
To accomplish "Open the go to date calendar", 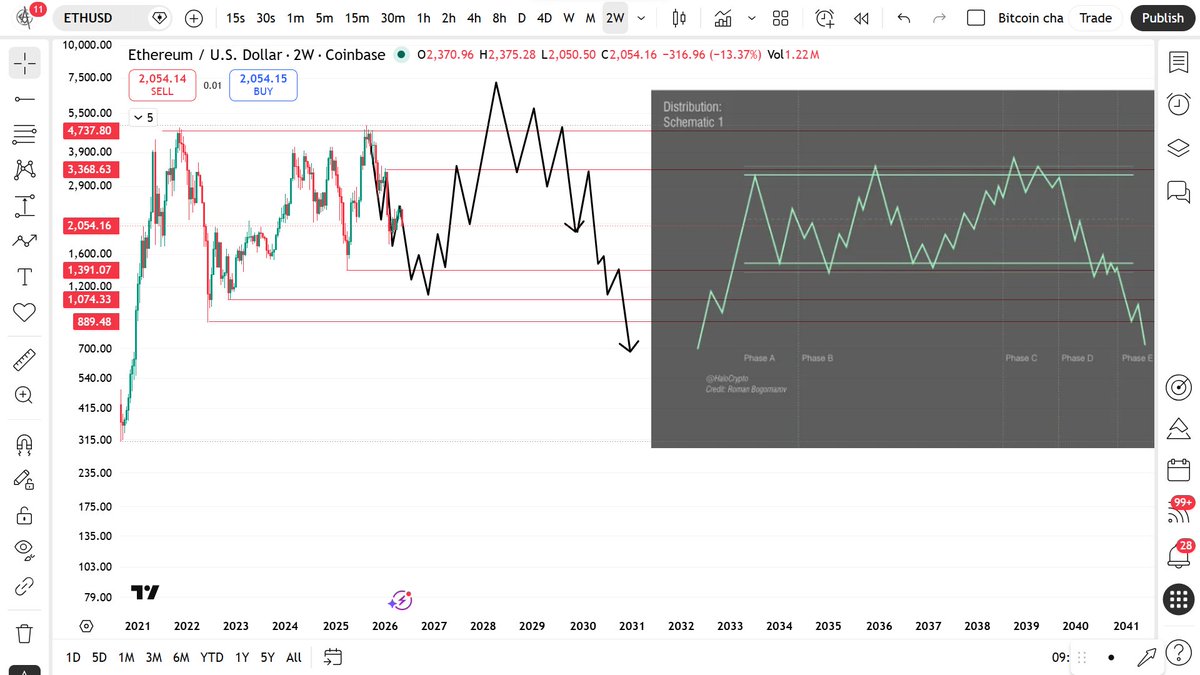I will pyautogui.click(x=333, y=657).
